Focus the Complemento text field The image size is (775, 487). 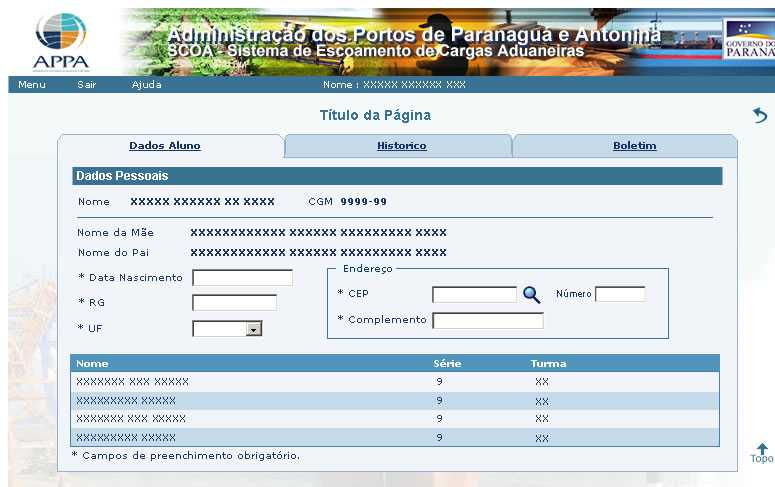[x=488, y=320]
